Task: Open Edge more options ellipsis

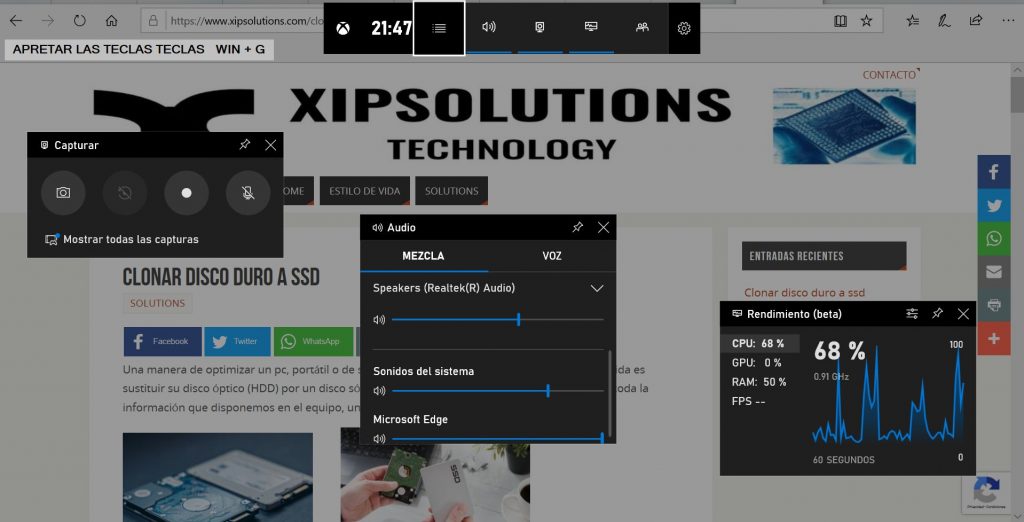Action: pyautogui.click(x=1008, y=21)
